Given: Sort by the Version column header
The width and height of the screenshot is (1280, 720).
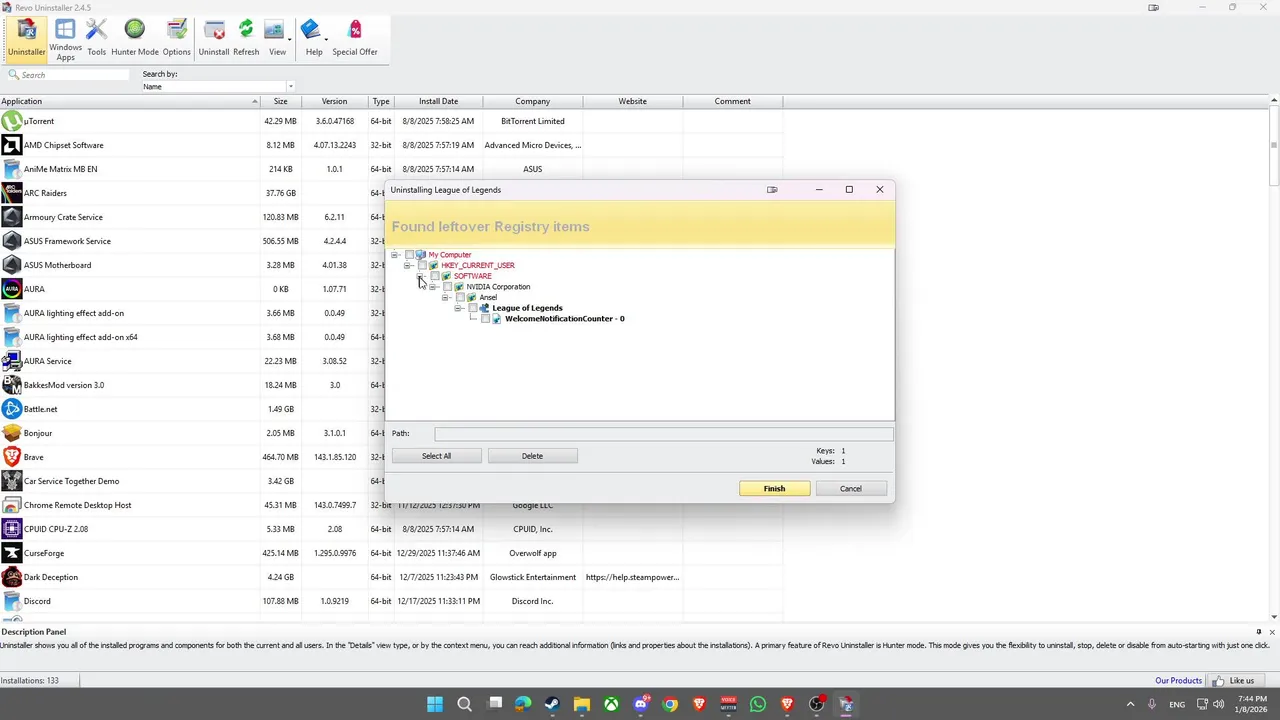Looking at the screenshot, I should click(334, 101).
